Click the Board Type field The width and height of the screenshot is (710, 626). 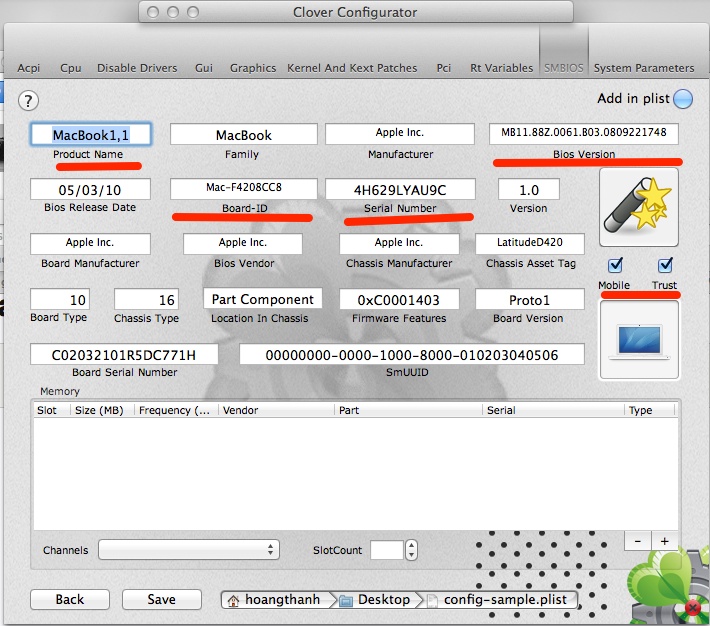pyautogui.click(x=60, y=299)
